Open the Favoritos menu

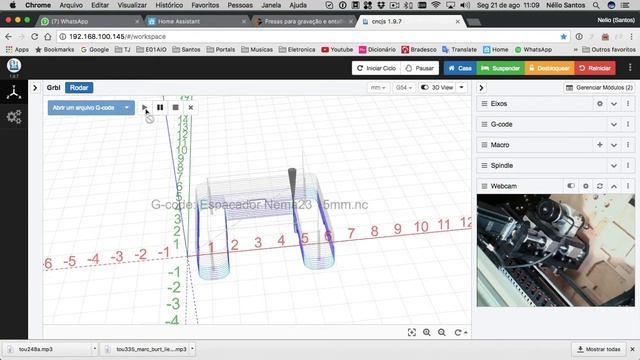pyautogui.click(x=205, y=5)
